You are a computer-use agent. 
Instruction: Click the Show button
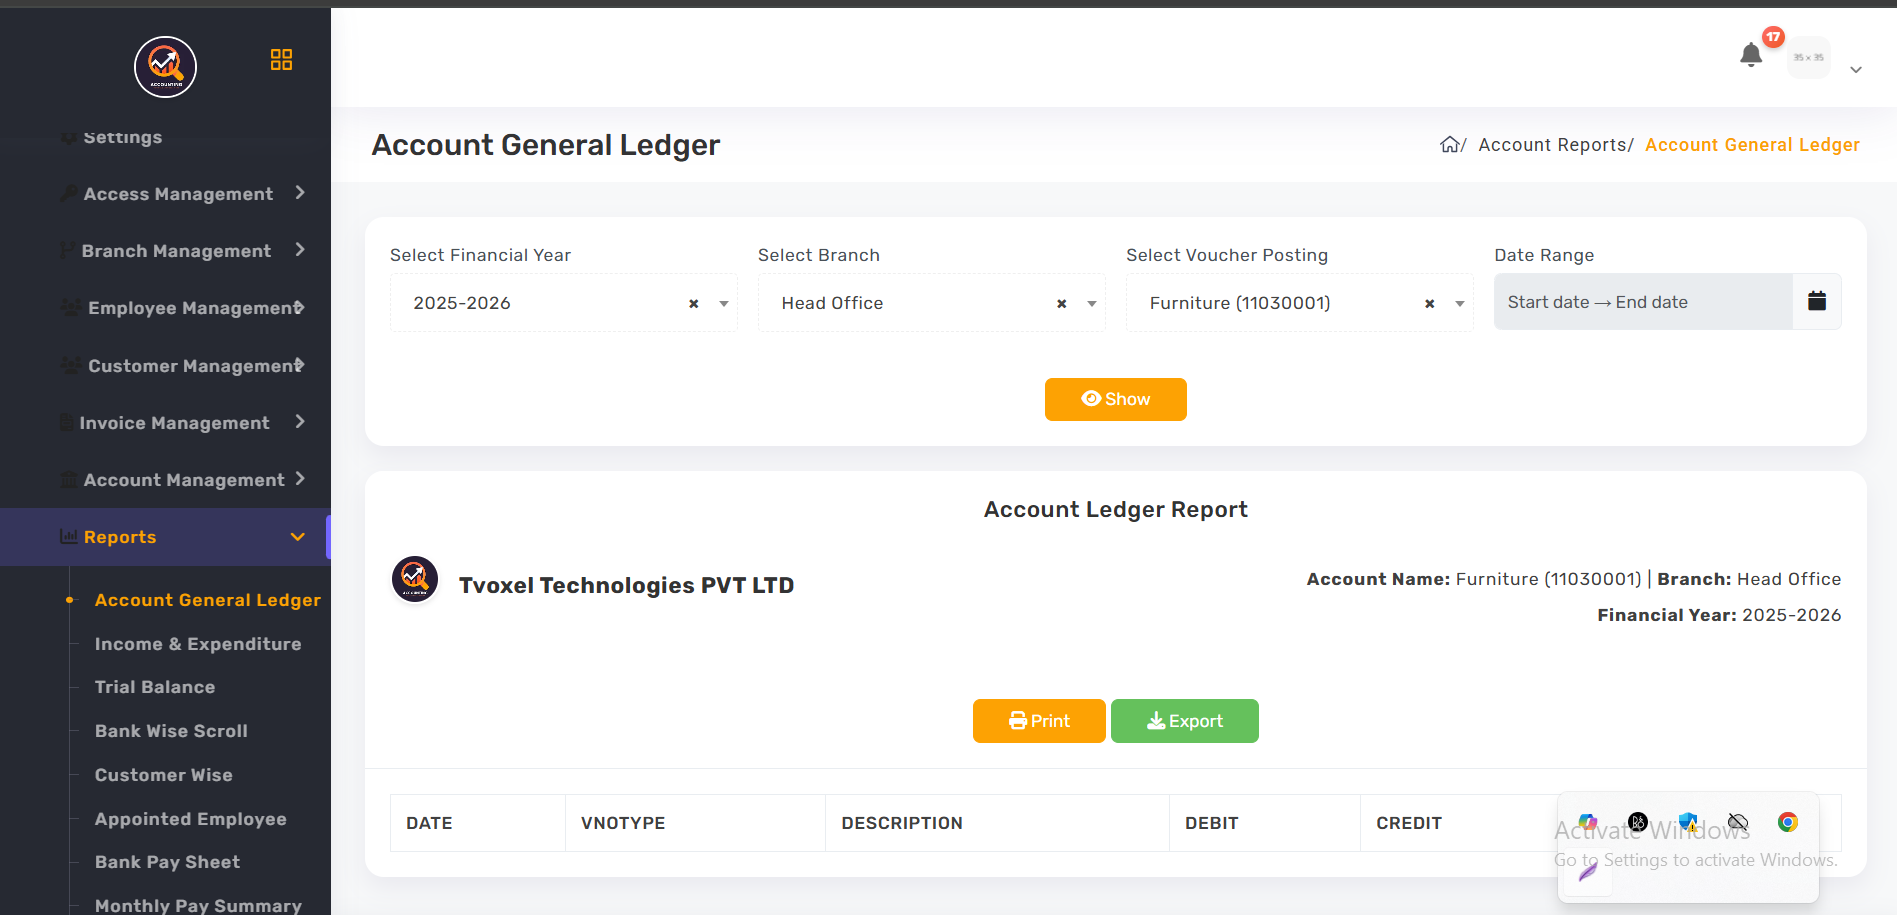tap(1115, 399)
